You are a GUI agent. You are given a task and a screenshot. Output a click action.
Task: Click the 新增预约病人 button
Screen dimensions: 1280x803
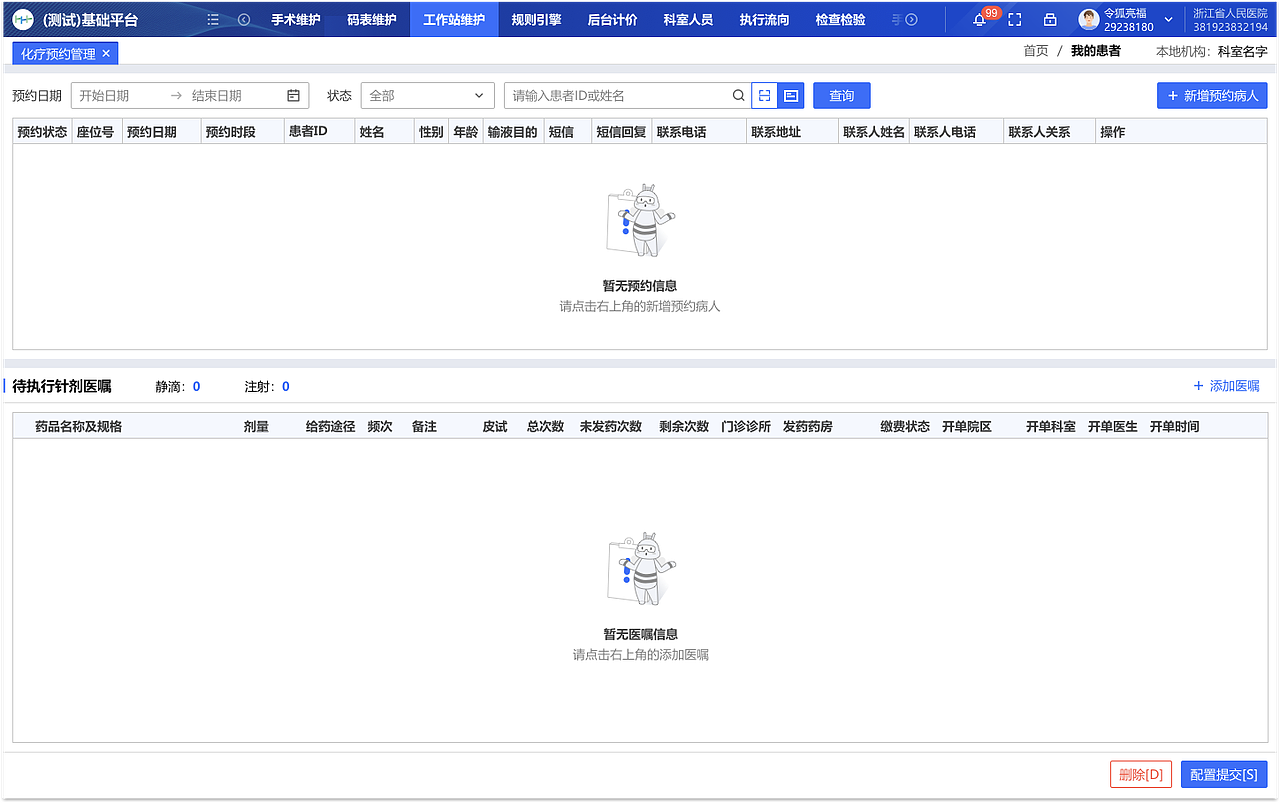pyautogui.click(x=1212, y=95)
